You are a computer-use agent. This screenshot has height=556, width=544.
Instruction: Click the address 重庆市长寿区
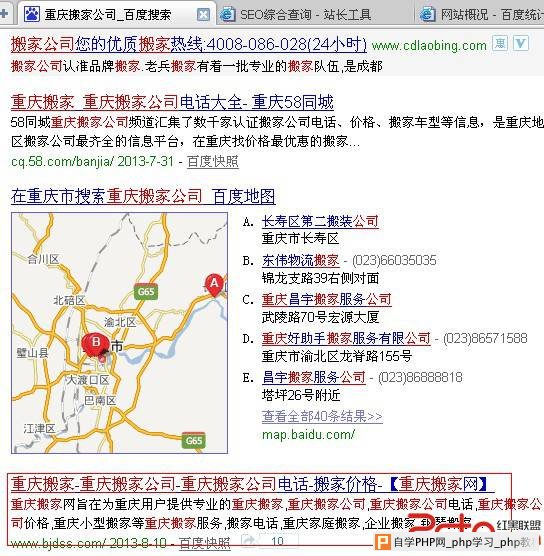click(301, 239)
